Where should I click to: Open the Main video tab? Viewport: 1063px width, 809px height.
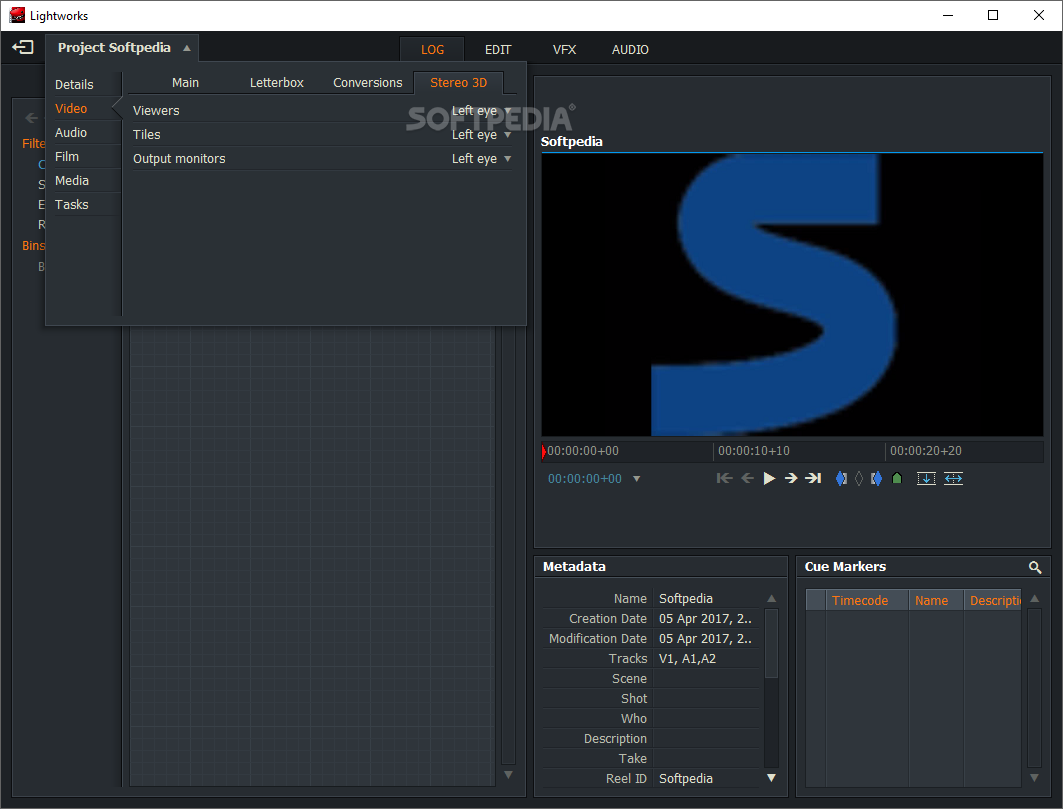[185, 83]
